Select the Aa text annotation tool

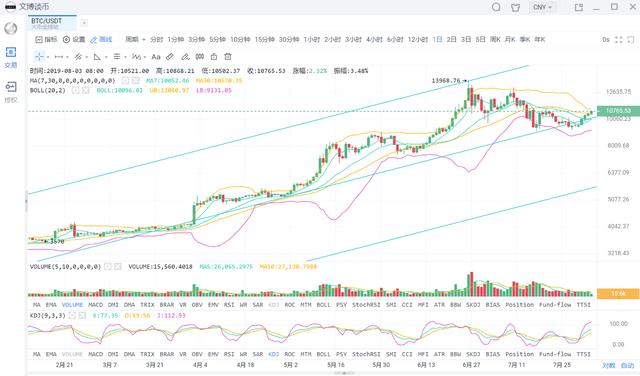pyautogui.click(x=156, y=57)
